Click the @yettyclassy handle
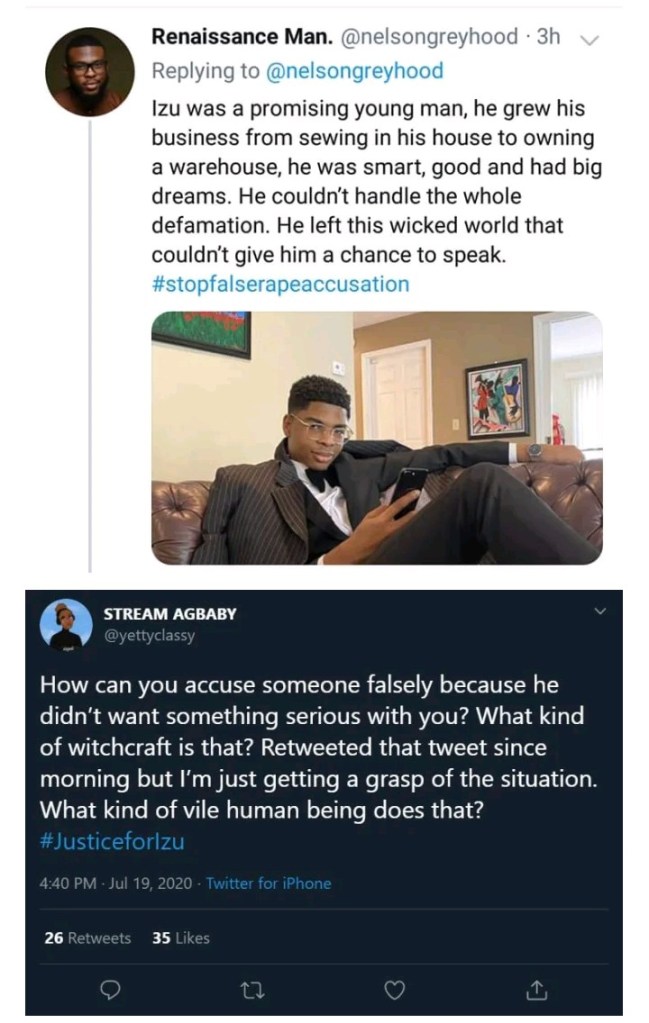Viewport: 649px width, 1023px height. (x=149, y=634)
